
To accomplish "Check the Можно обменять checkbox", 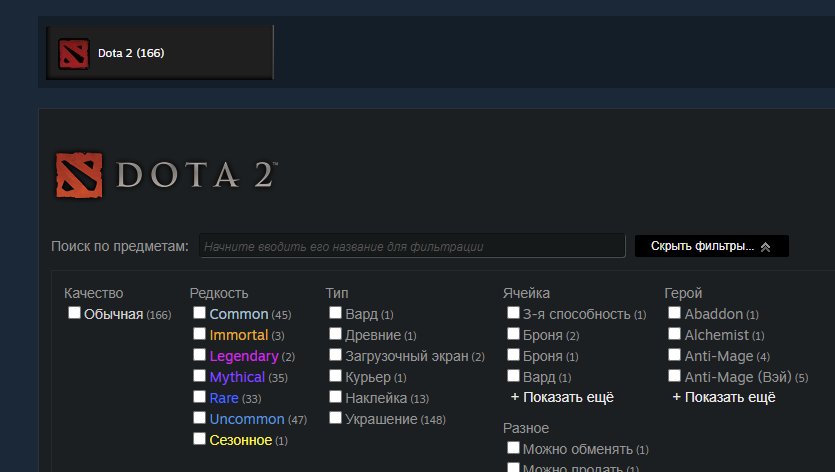I will [x=514, y=449].
